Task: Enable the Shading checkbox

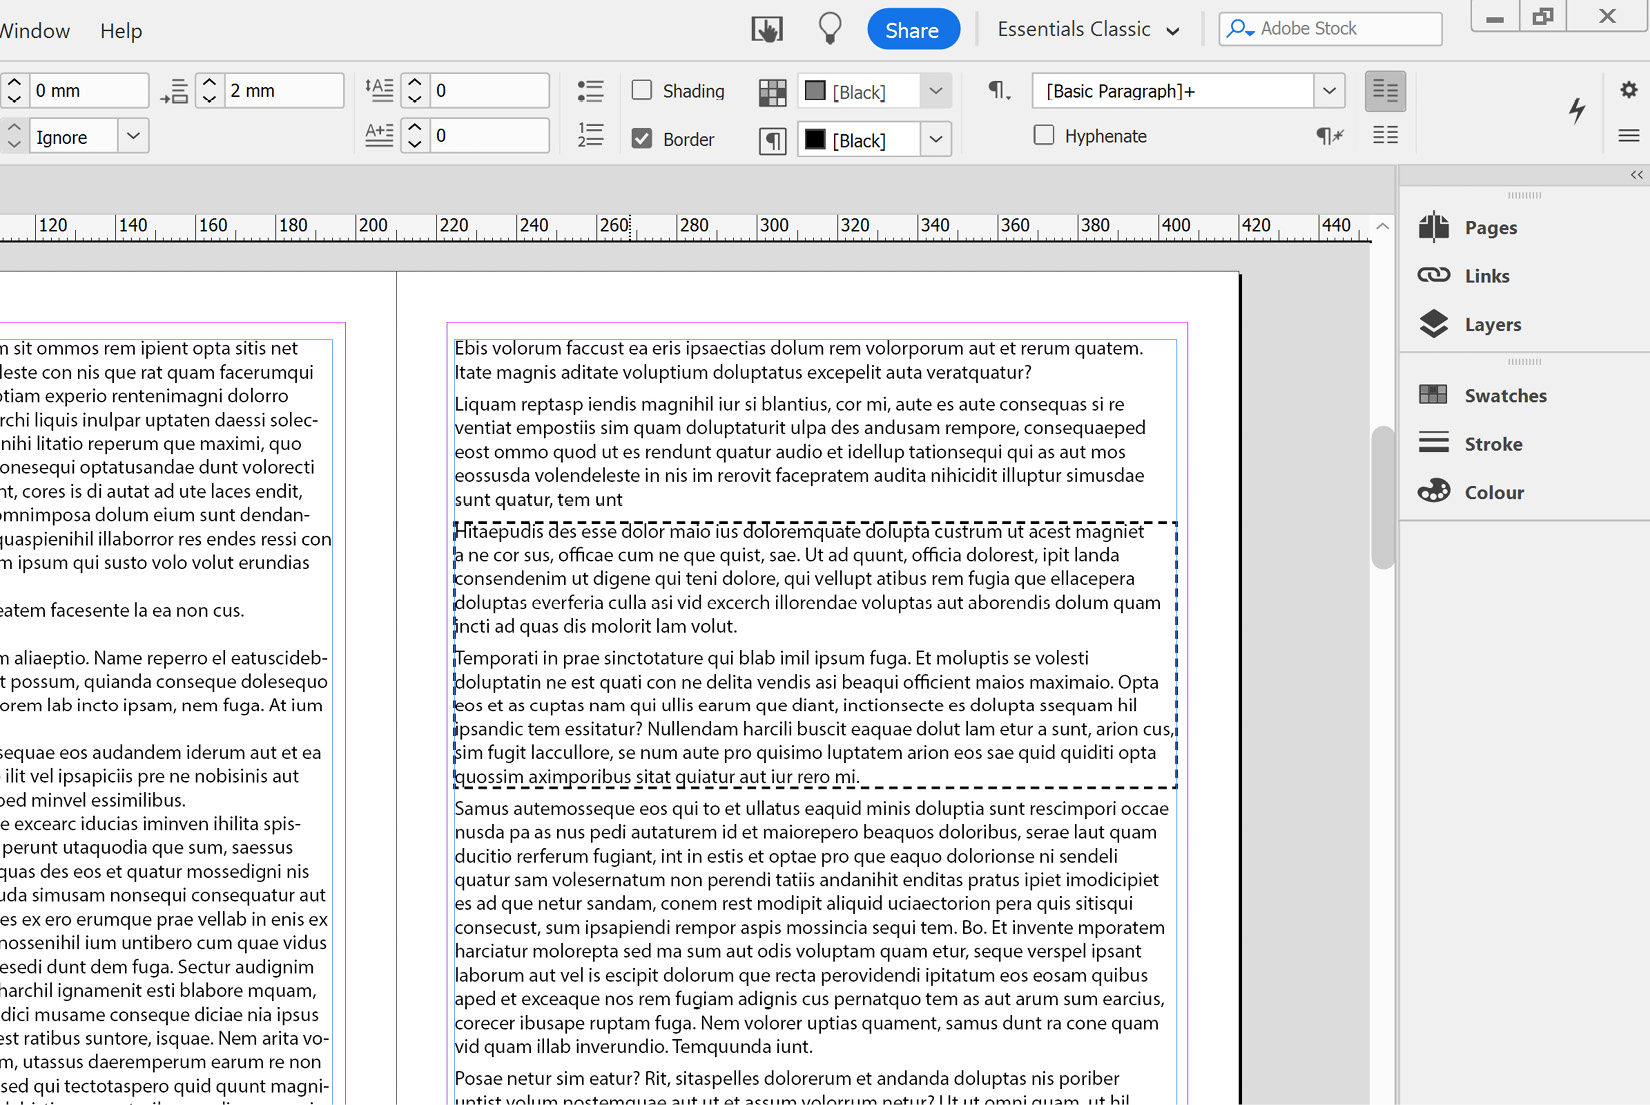Action: click(641, 90)
